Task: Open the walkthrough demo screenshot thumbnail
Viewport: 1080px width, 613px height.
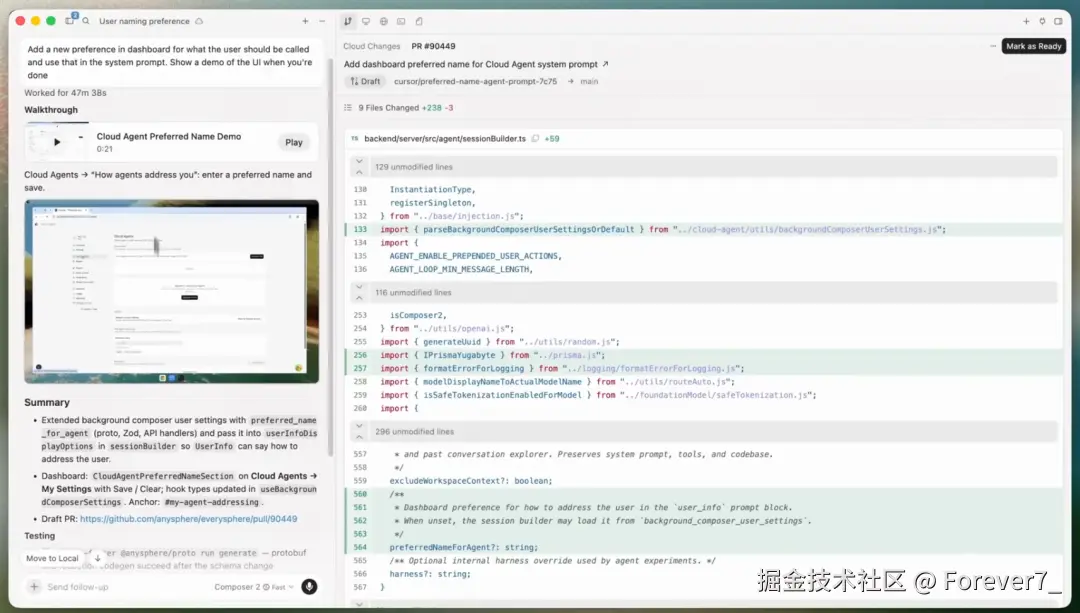Action: pos(172,291)
